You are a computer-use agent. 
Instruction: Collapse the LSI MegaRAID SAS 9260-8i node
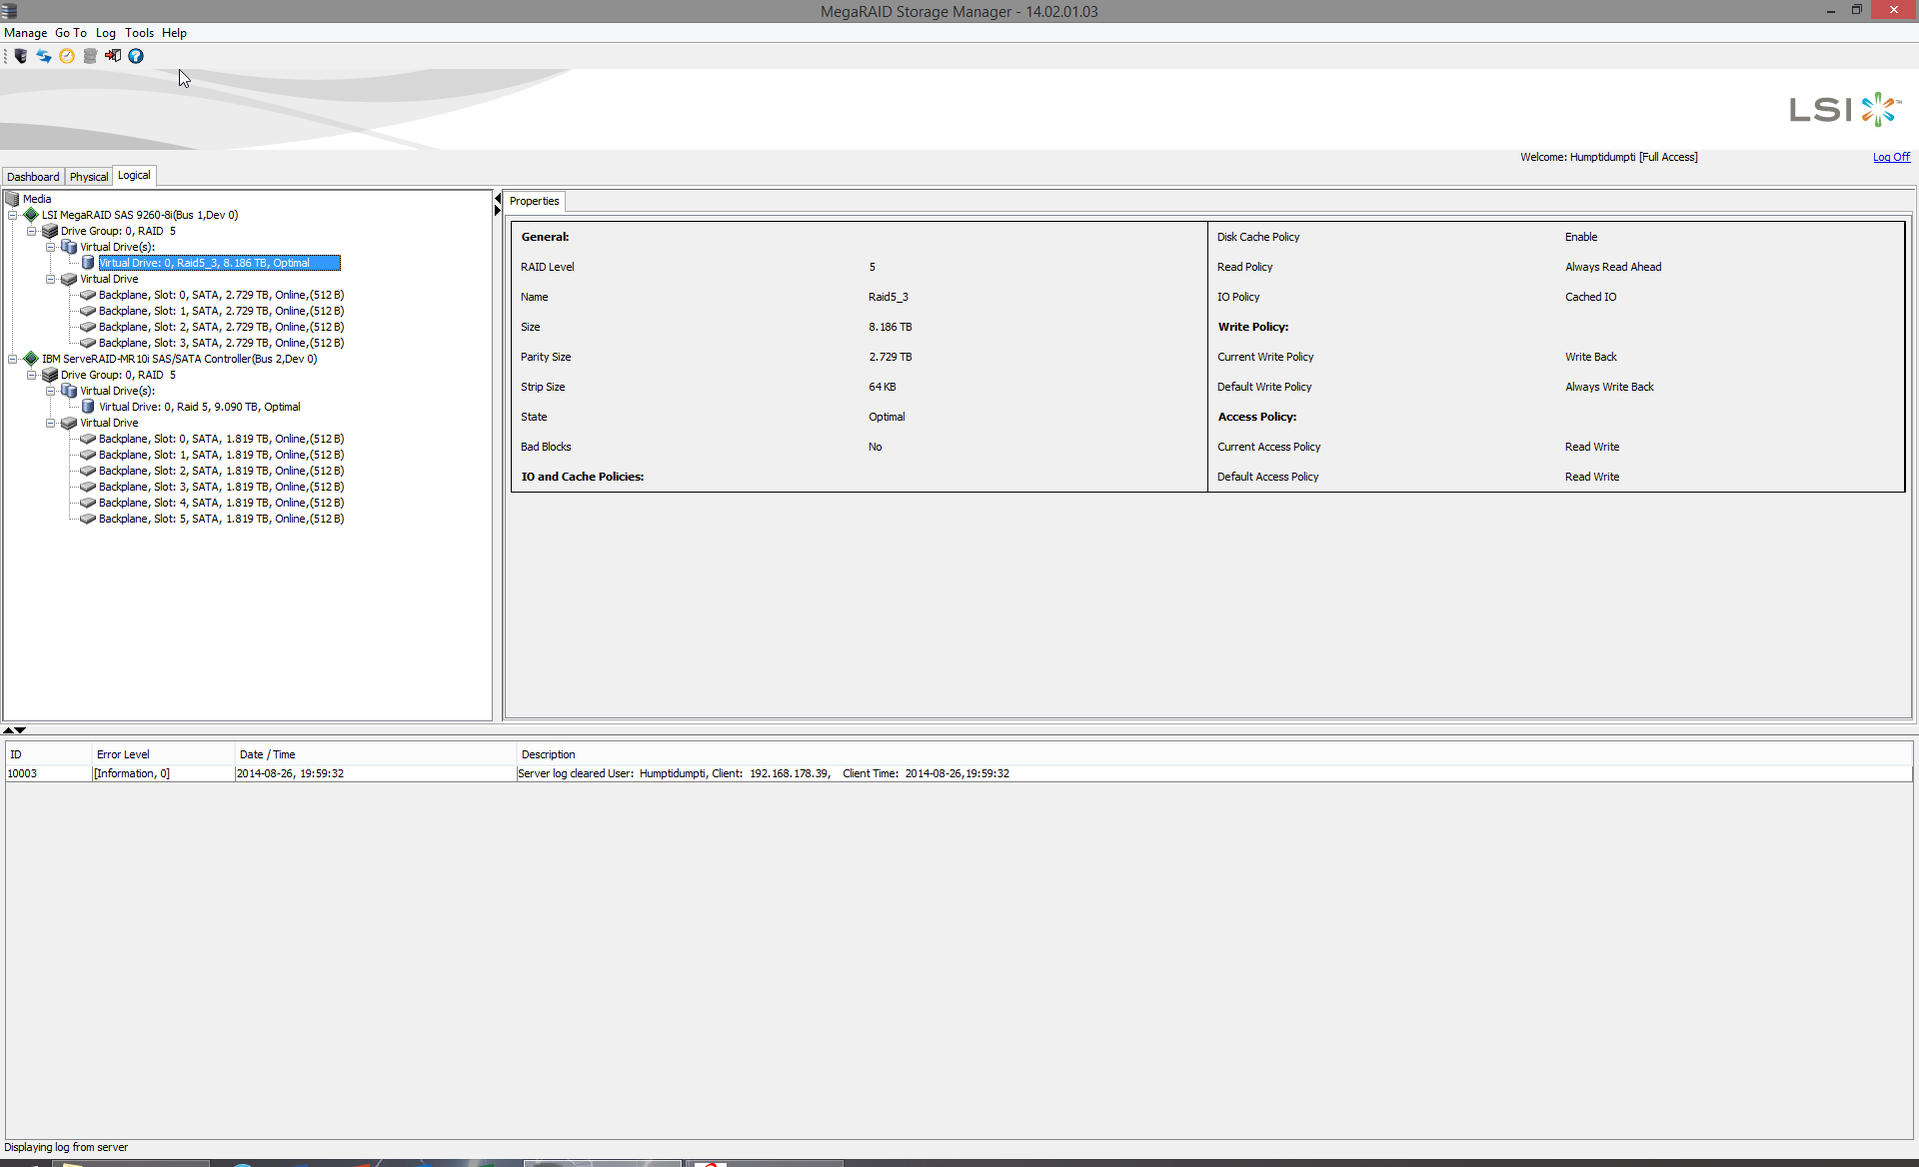click(12, 215)
